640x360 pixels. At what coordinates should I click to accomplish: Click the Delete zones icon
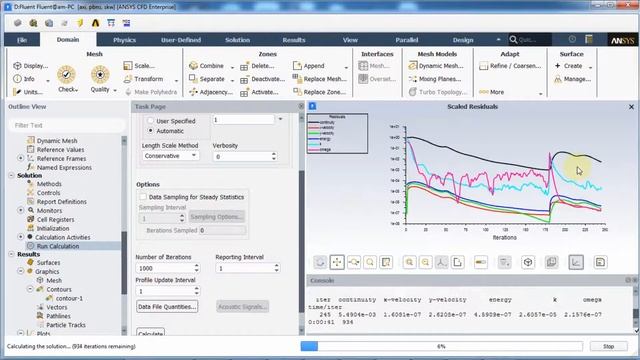point(244,67)
